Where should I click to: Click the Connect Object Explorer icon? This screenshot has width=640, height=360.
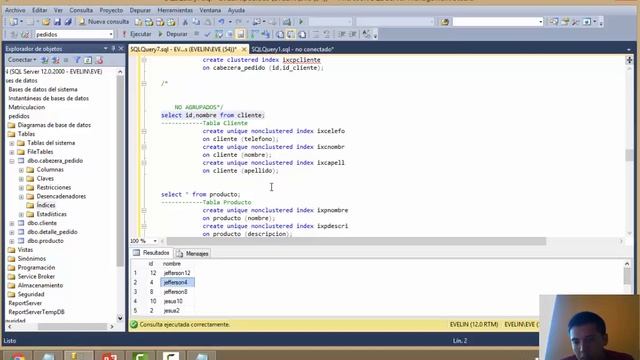(x=45, y=60)
